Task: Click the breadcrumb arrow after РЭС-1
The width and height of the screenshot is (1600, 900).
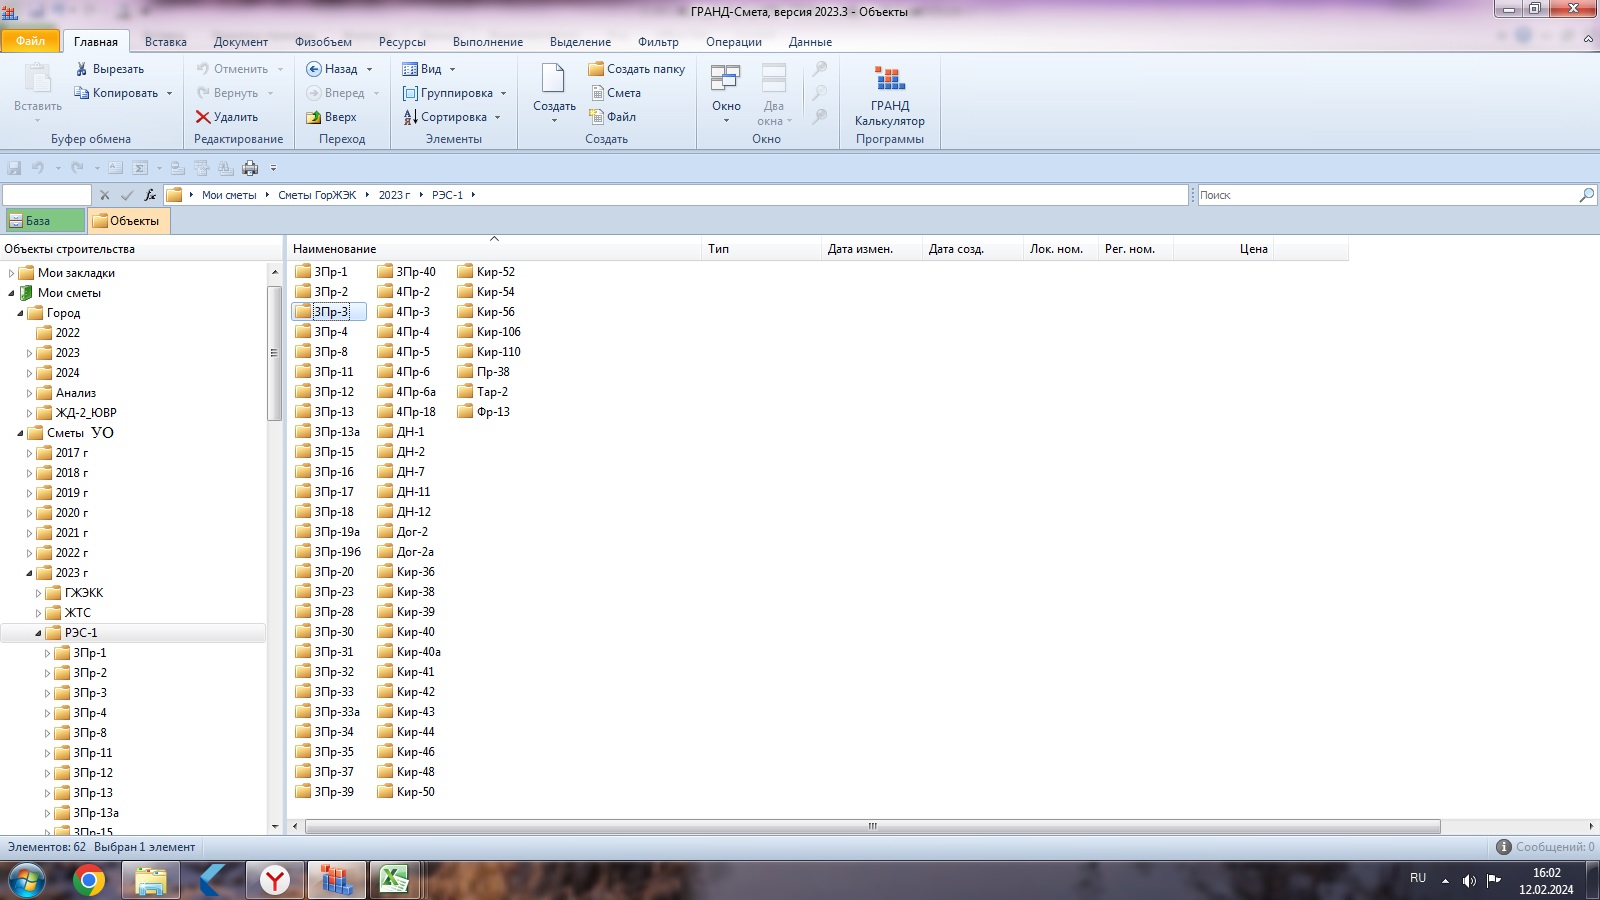Action: pyautogui.click(x=473, y=195)
